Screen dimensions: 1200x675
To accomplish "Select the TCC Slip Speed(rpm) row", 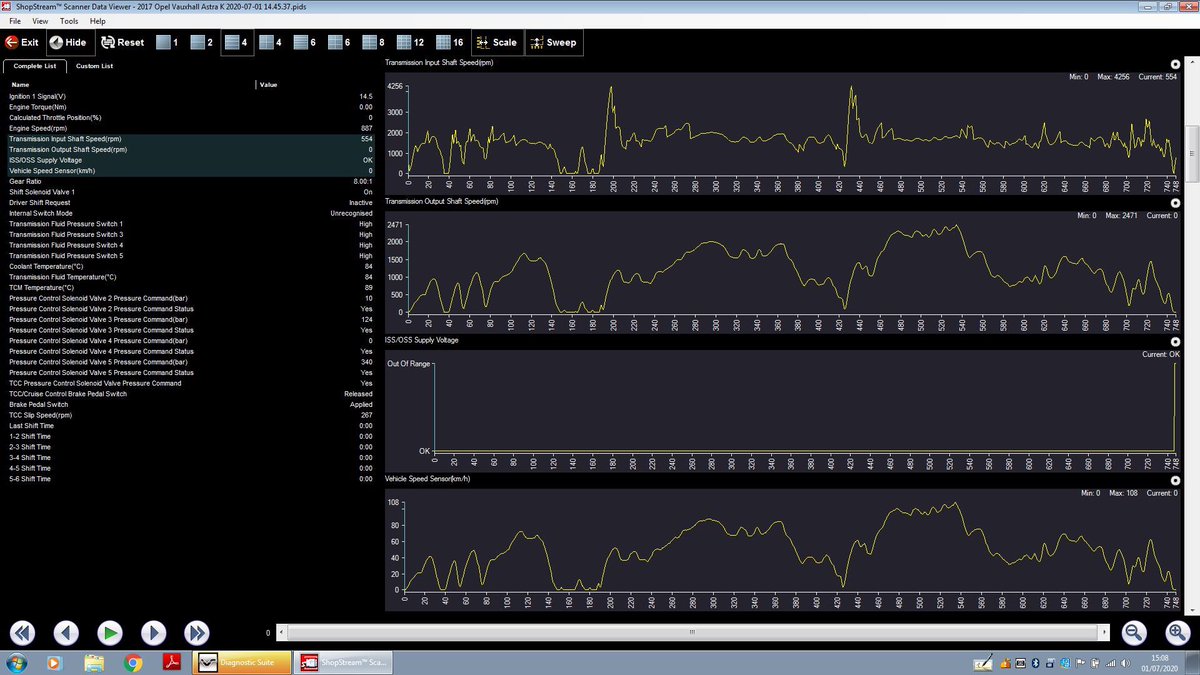I will point(190,415).
